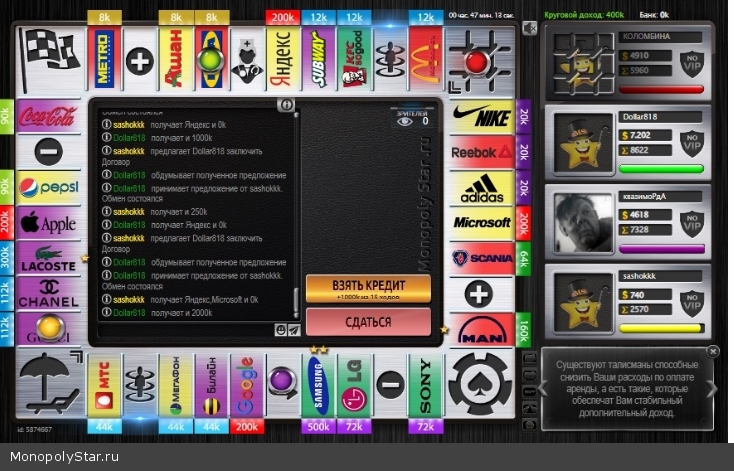Click the 'Круговой доход: 400k' label
Screen dimensions: 734x471
click(584, 15)
